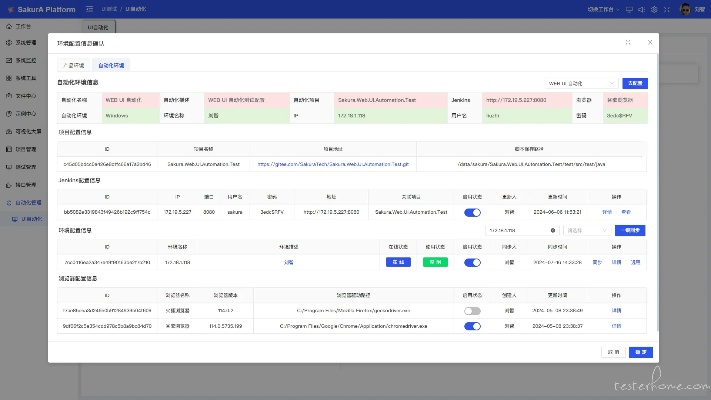Viewport: 711px width, 400px height.
Task: Open 系统管理 via its sidebar icon
Action: tap(9, 43)
